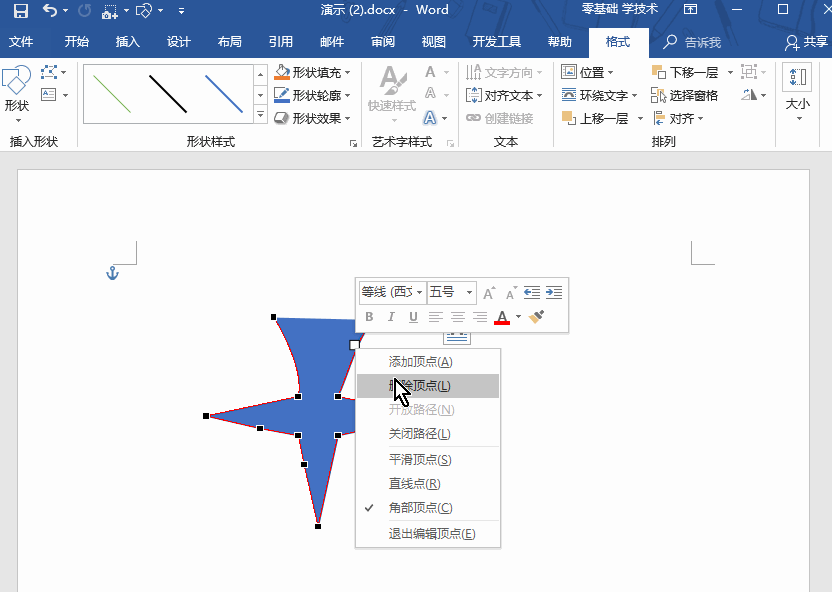The image size is (832, 592).
Task: Switch to the 插入 tab
Action: pos(127,42)
